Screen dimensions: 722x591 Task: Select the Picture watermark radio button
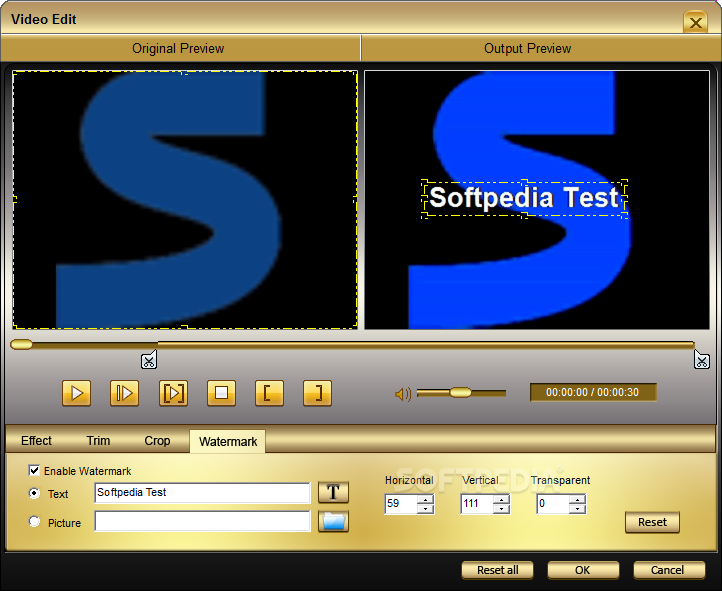point(34,522)
